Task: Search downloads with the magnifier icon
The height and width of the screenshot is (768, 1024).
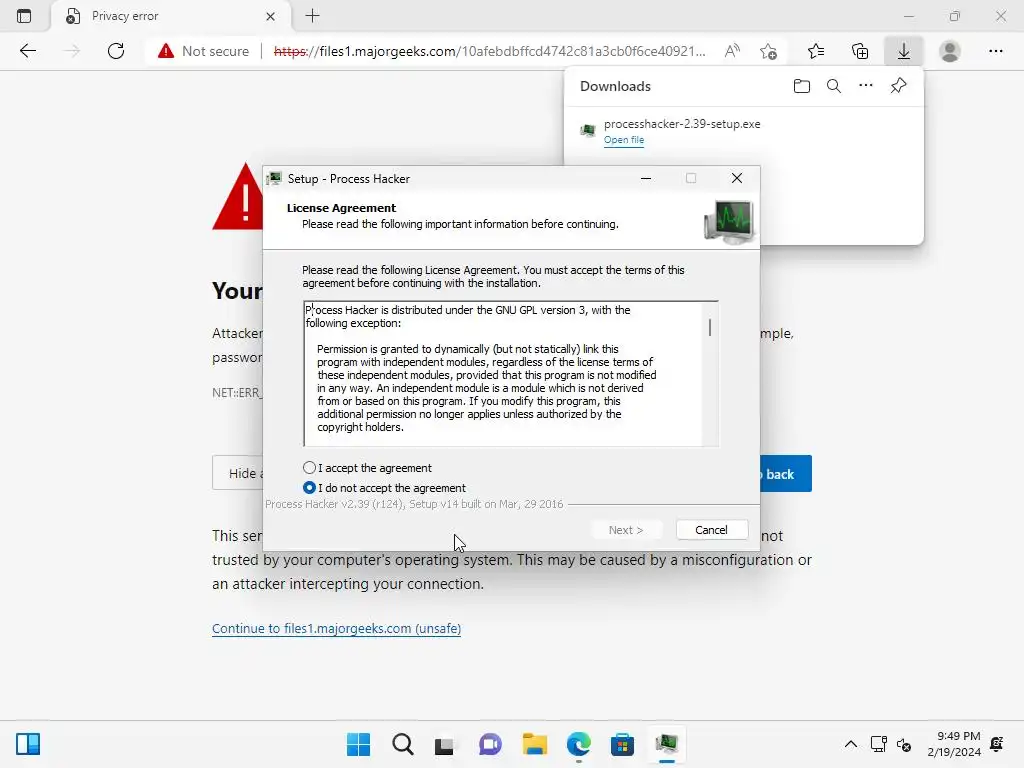Action: [833, 86]
